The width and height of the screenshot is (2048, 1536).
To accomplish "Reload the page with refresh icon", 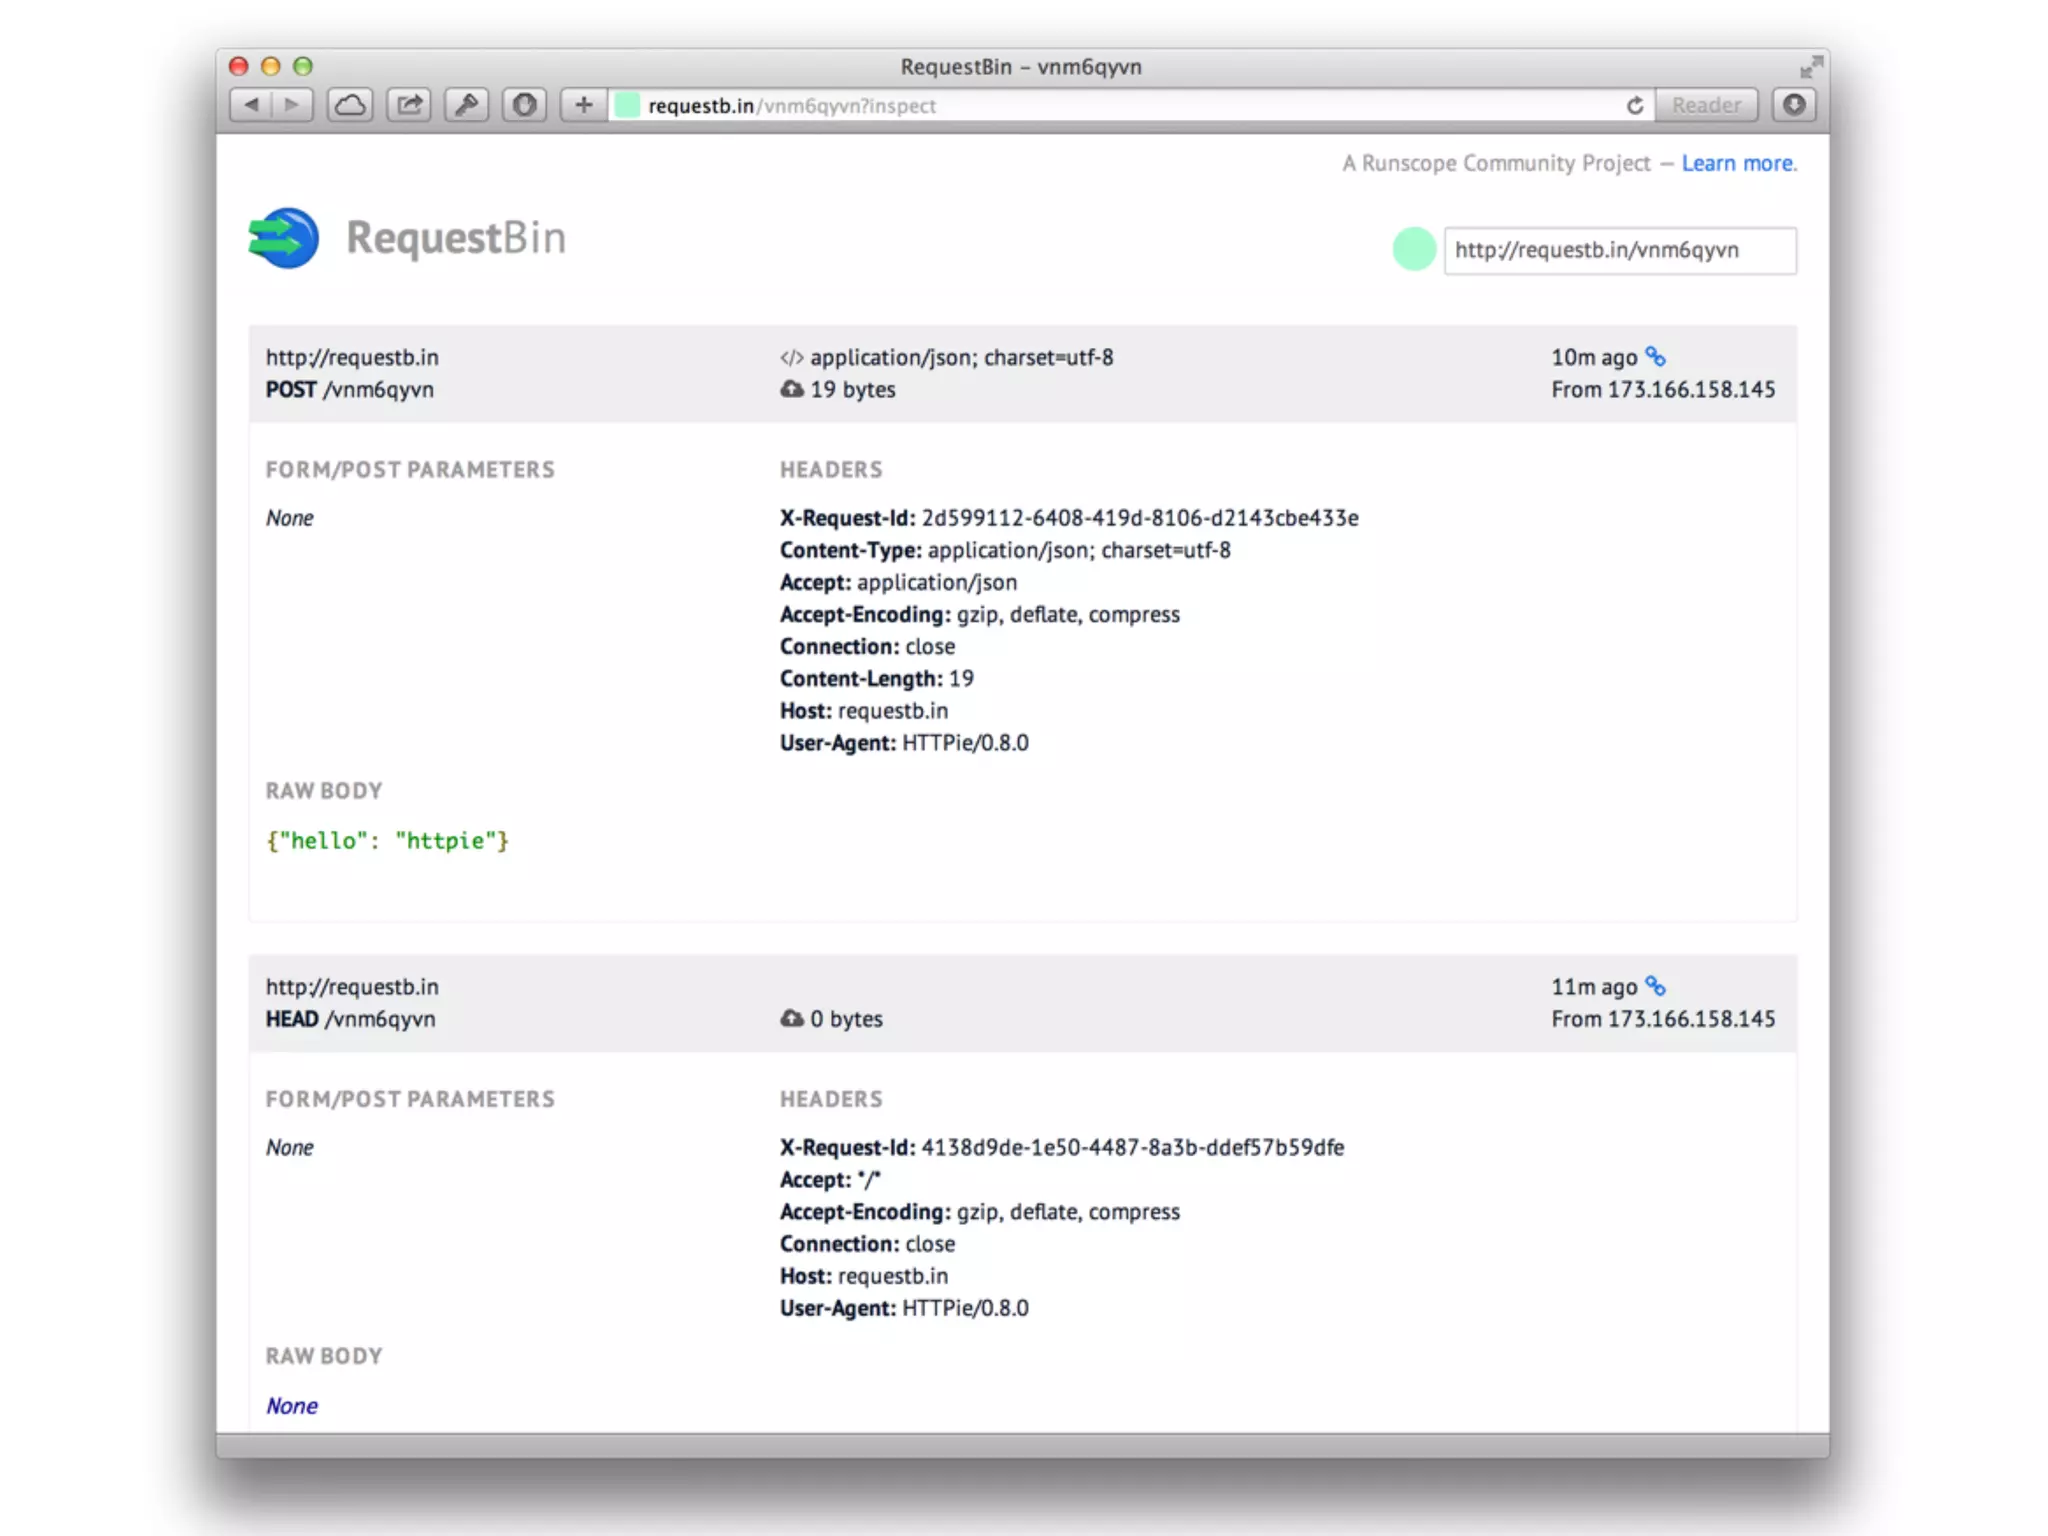I will tap(1634, 106).
